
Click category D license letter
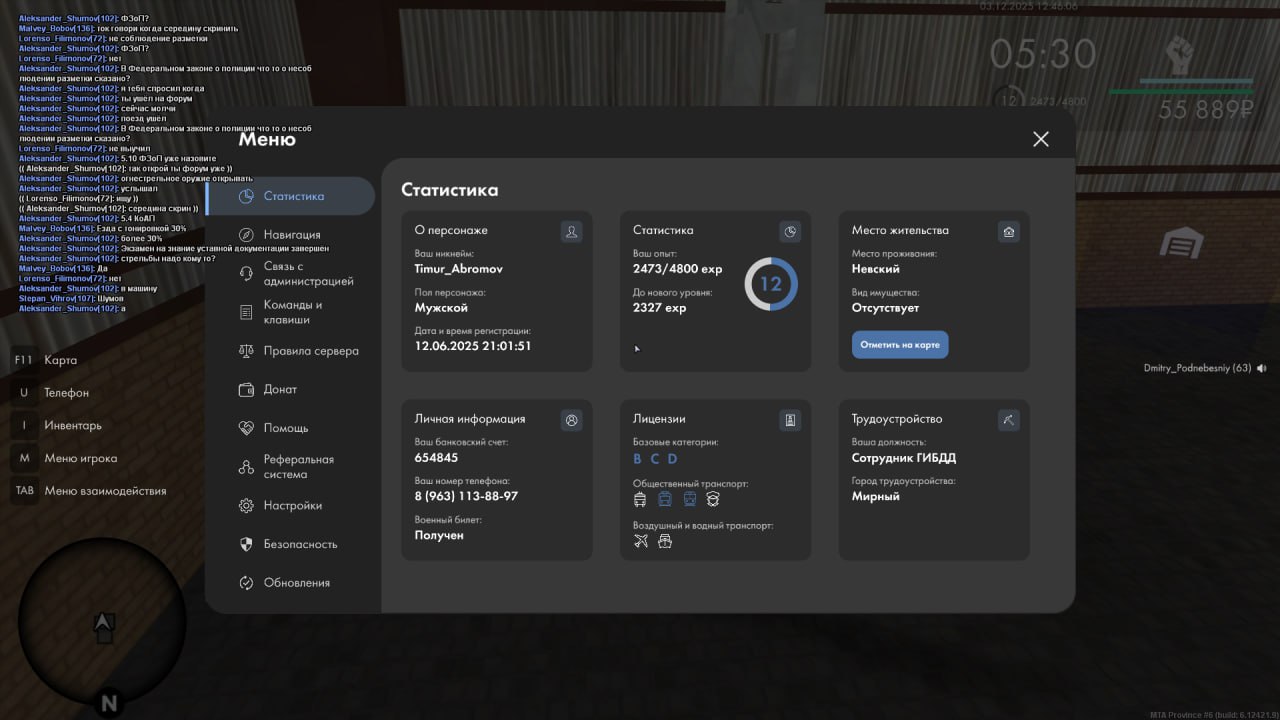[672, 459]
